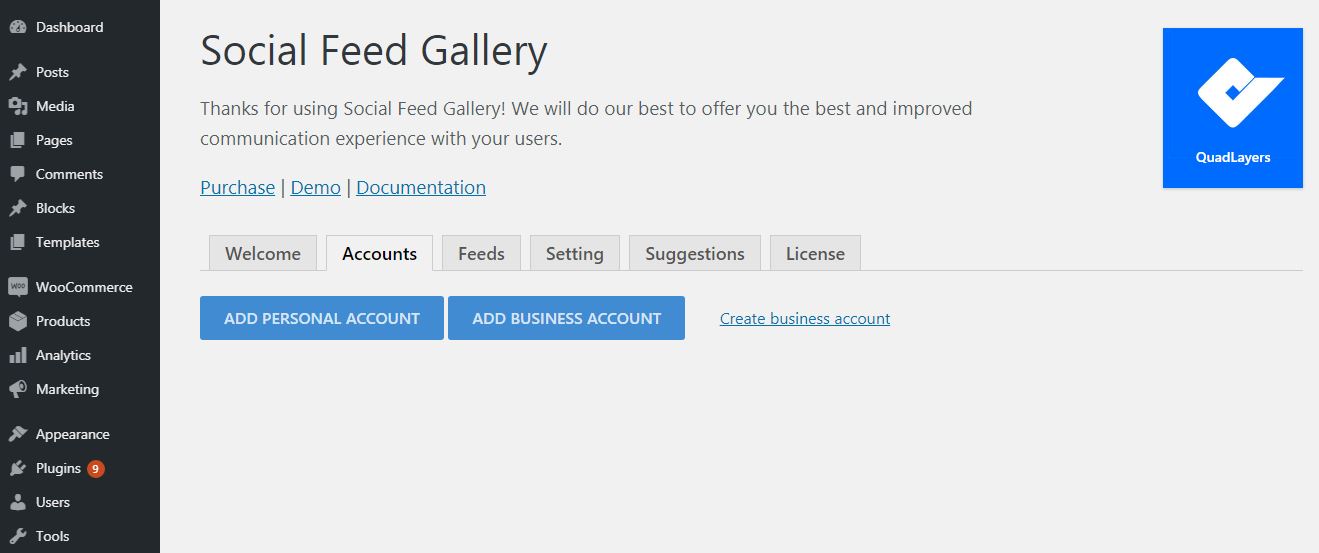Open the Documentation link
This screenshot has height=553, width=1319.
click(421, 187)
